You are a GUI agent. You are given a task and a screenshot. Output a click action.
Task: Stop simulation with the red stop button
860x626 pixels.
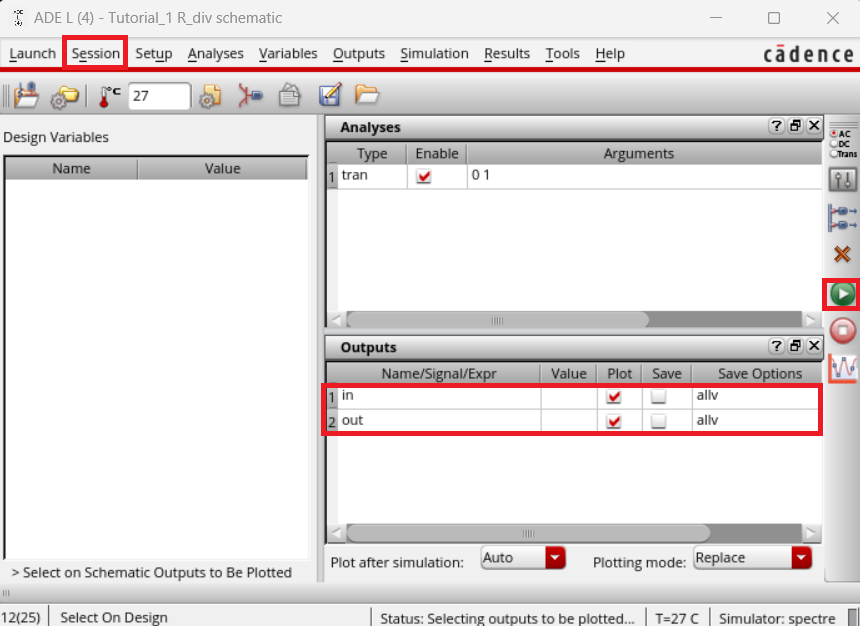(843, 331)
